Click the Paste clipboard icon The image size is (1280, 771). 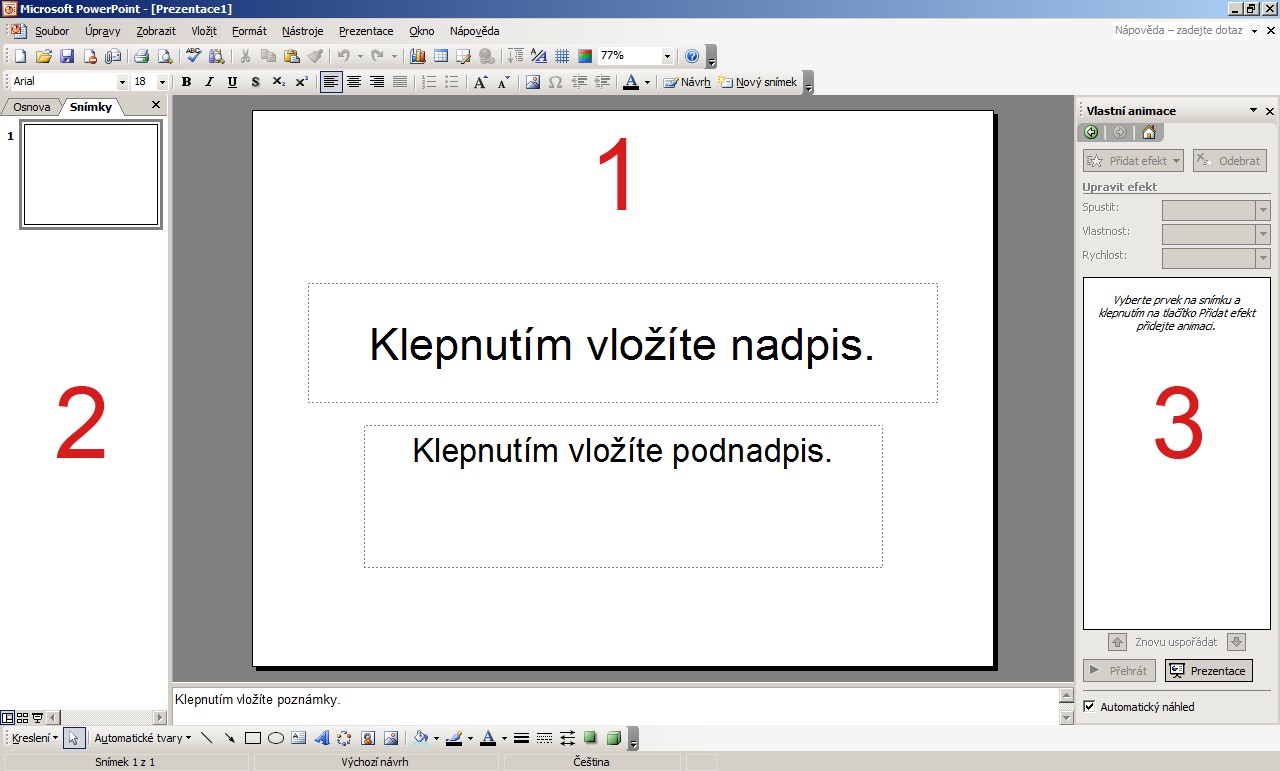291,56
